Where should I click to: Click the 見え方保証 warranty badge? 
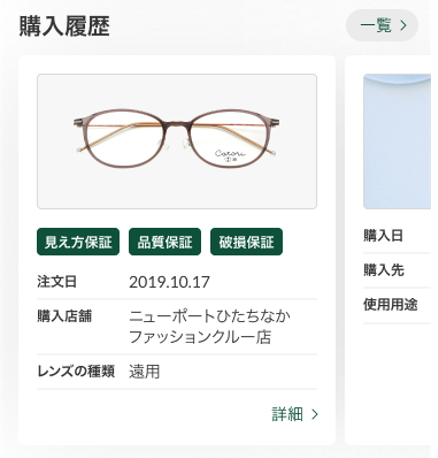pos(78,242)
